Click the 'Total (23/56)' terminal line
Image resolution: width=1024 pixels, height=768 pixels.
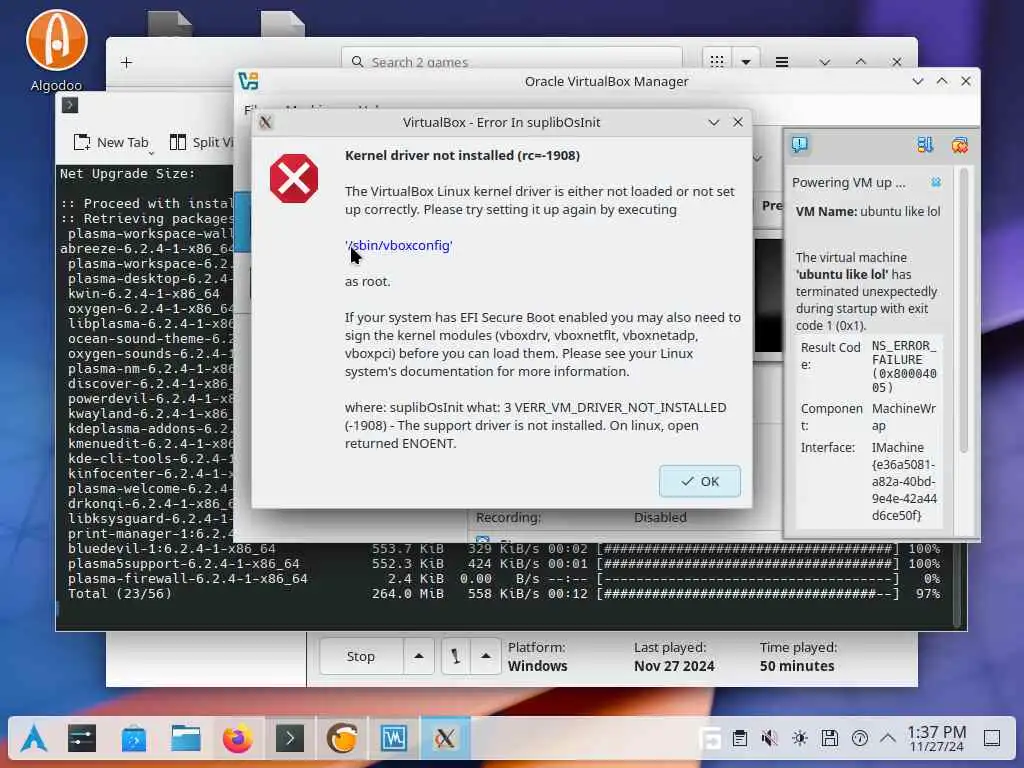504,594
